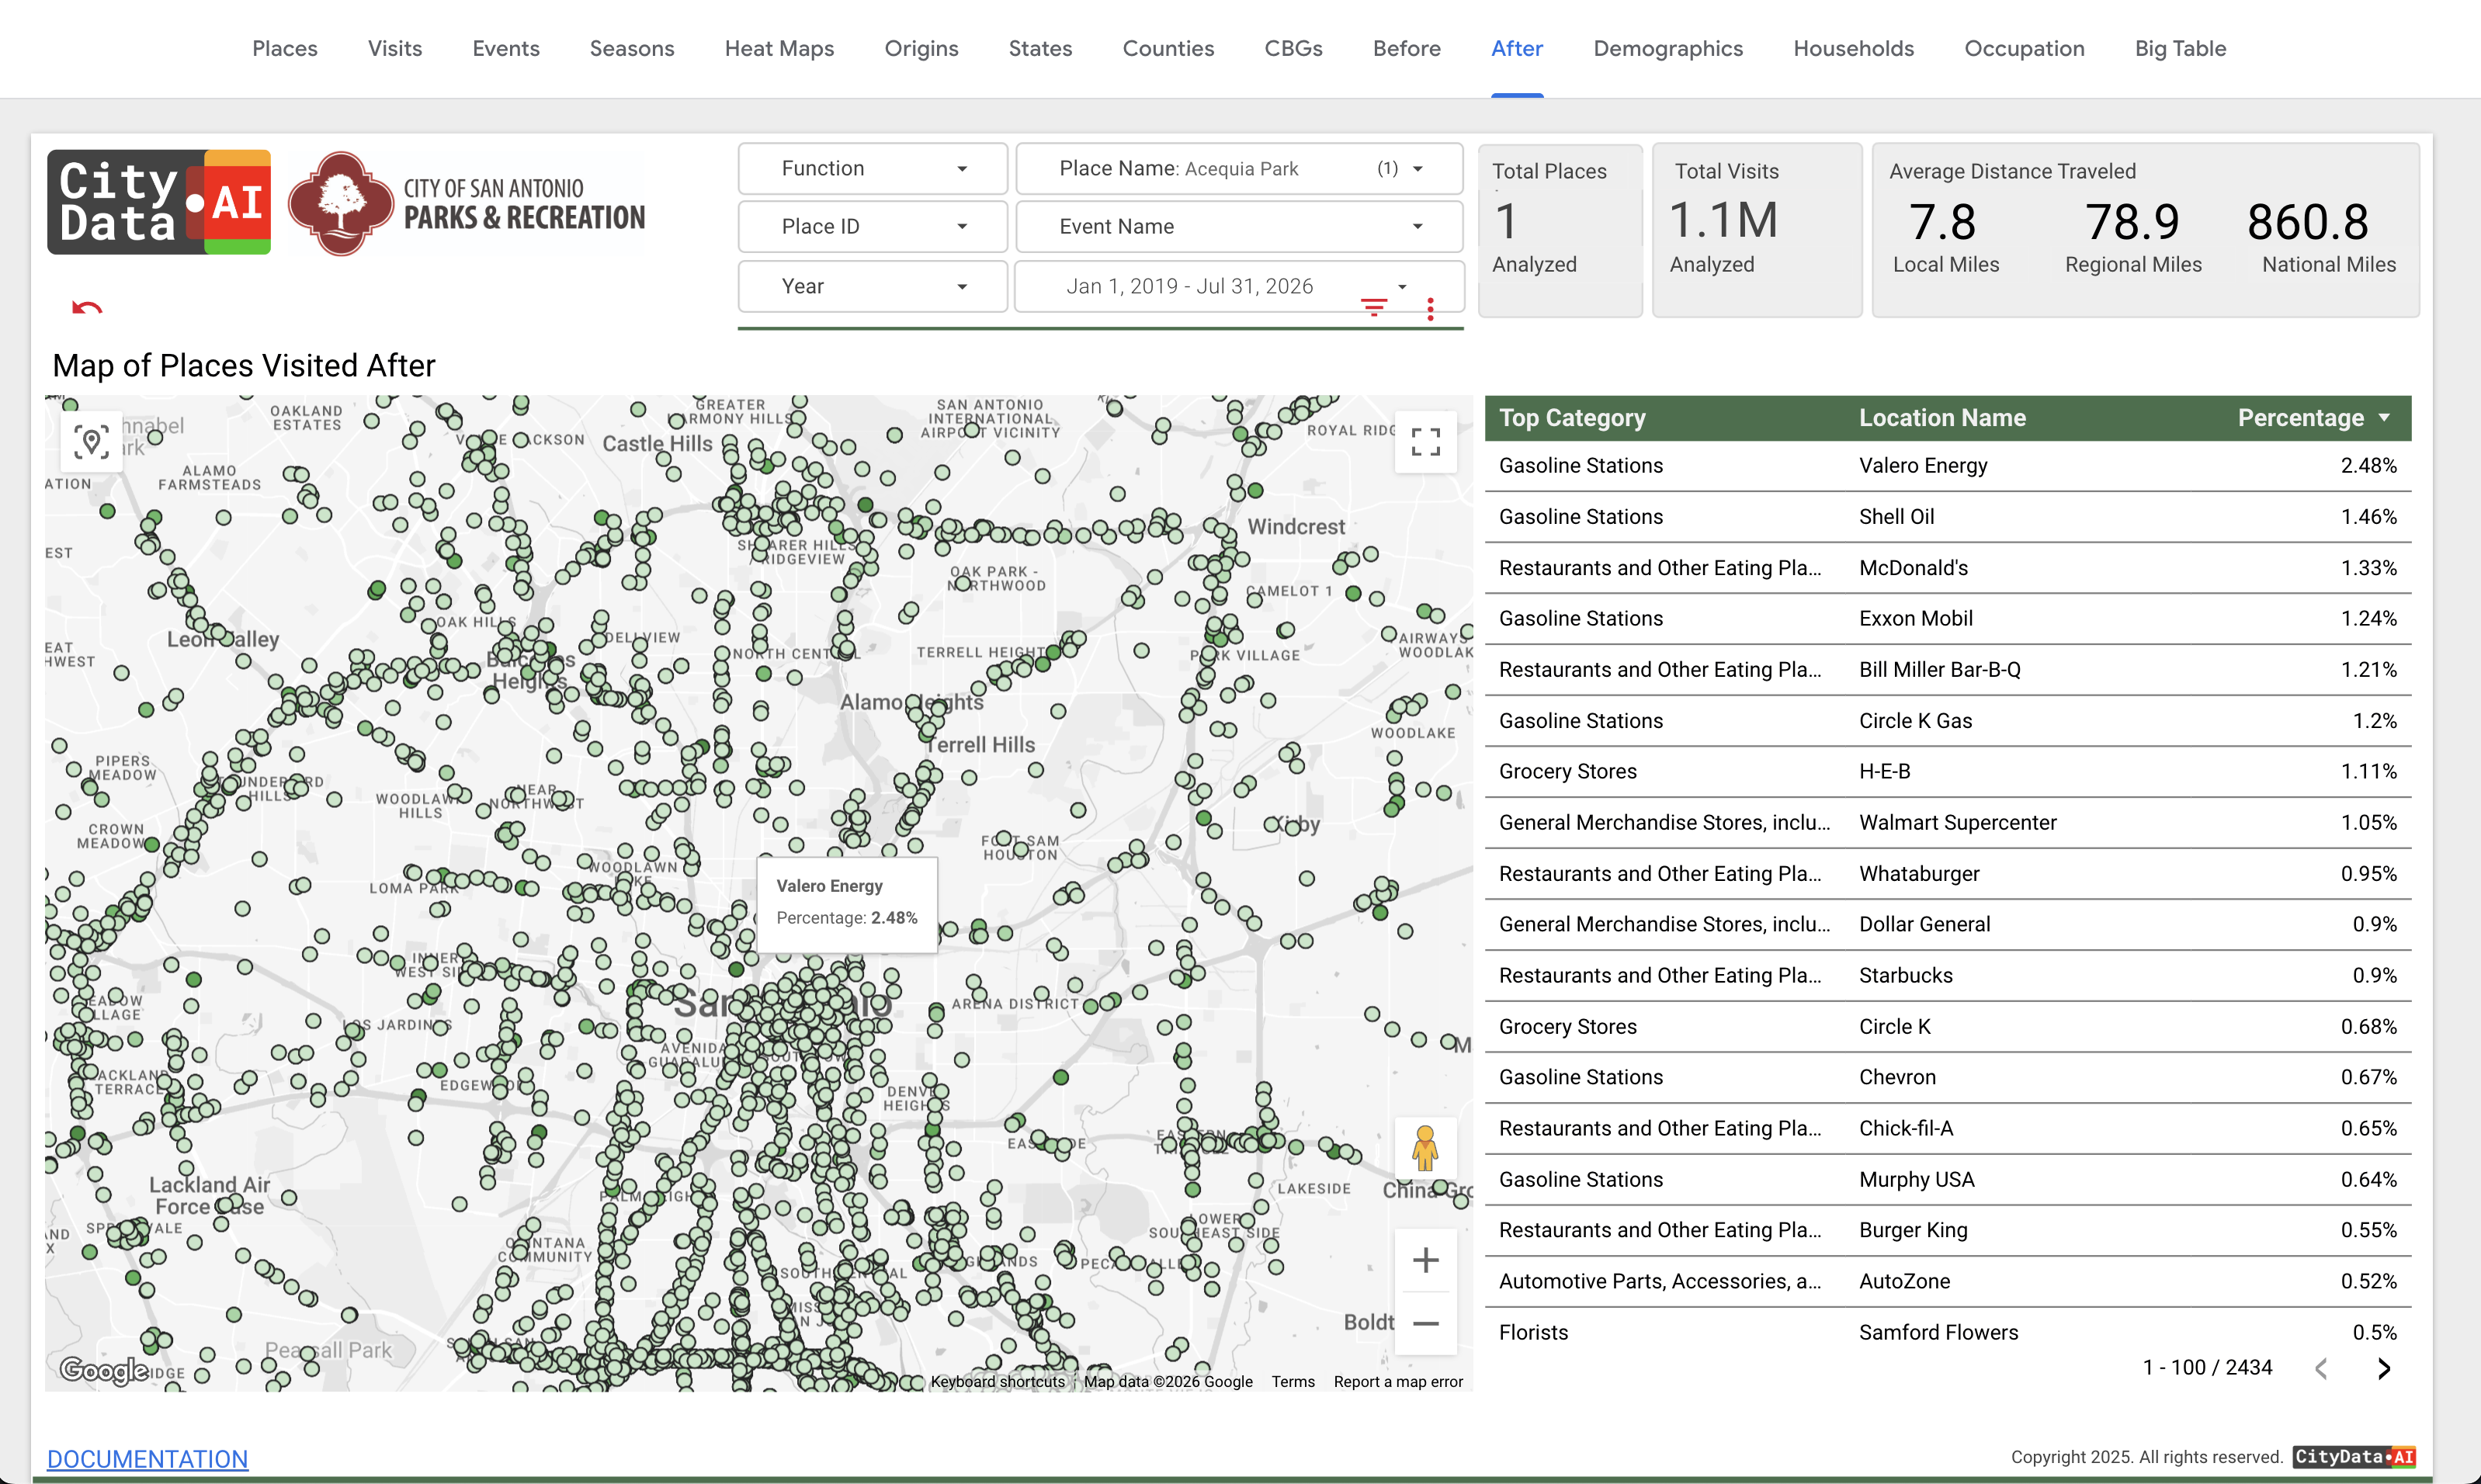This screenshot has height=1484, width=2481.
Task: Click Report a map error link
Action: (x=1398, y=1381)
